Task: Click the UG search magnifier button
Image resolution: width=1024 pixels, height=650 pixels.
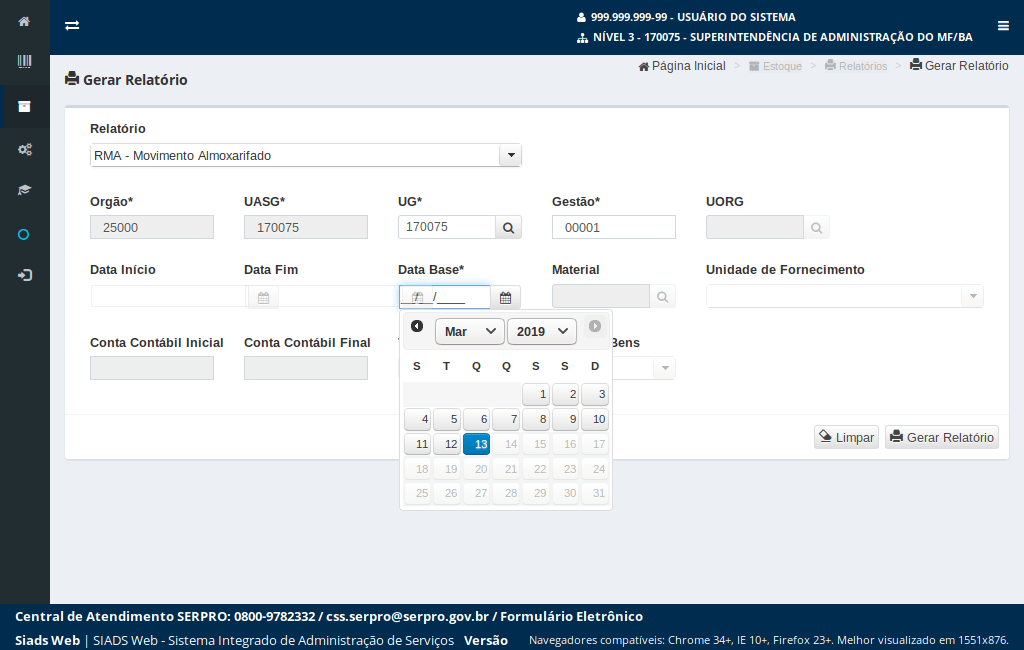Action: pos(508,227)
